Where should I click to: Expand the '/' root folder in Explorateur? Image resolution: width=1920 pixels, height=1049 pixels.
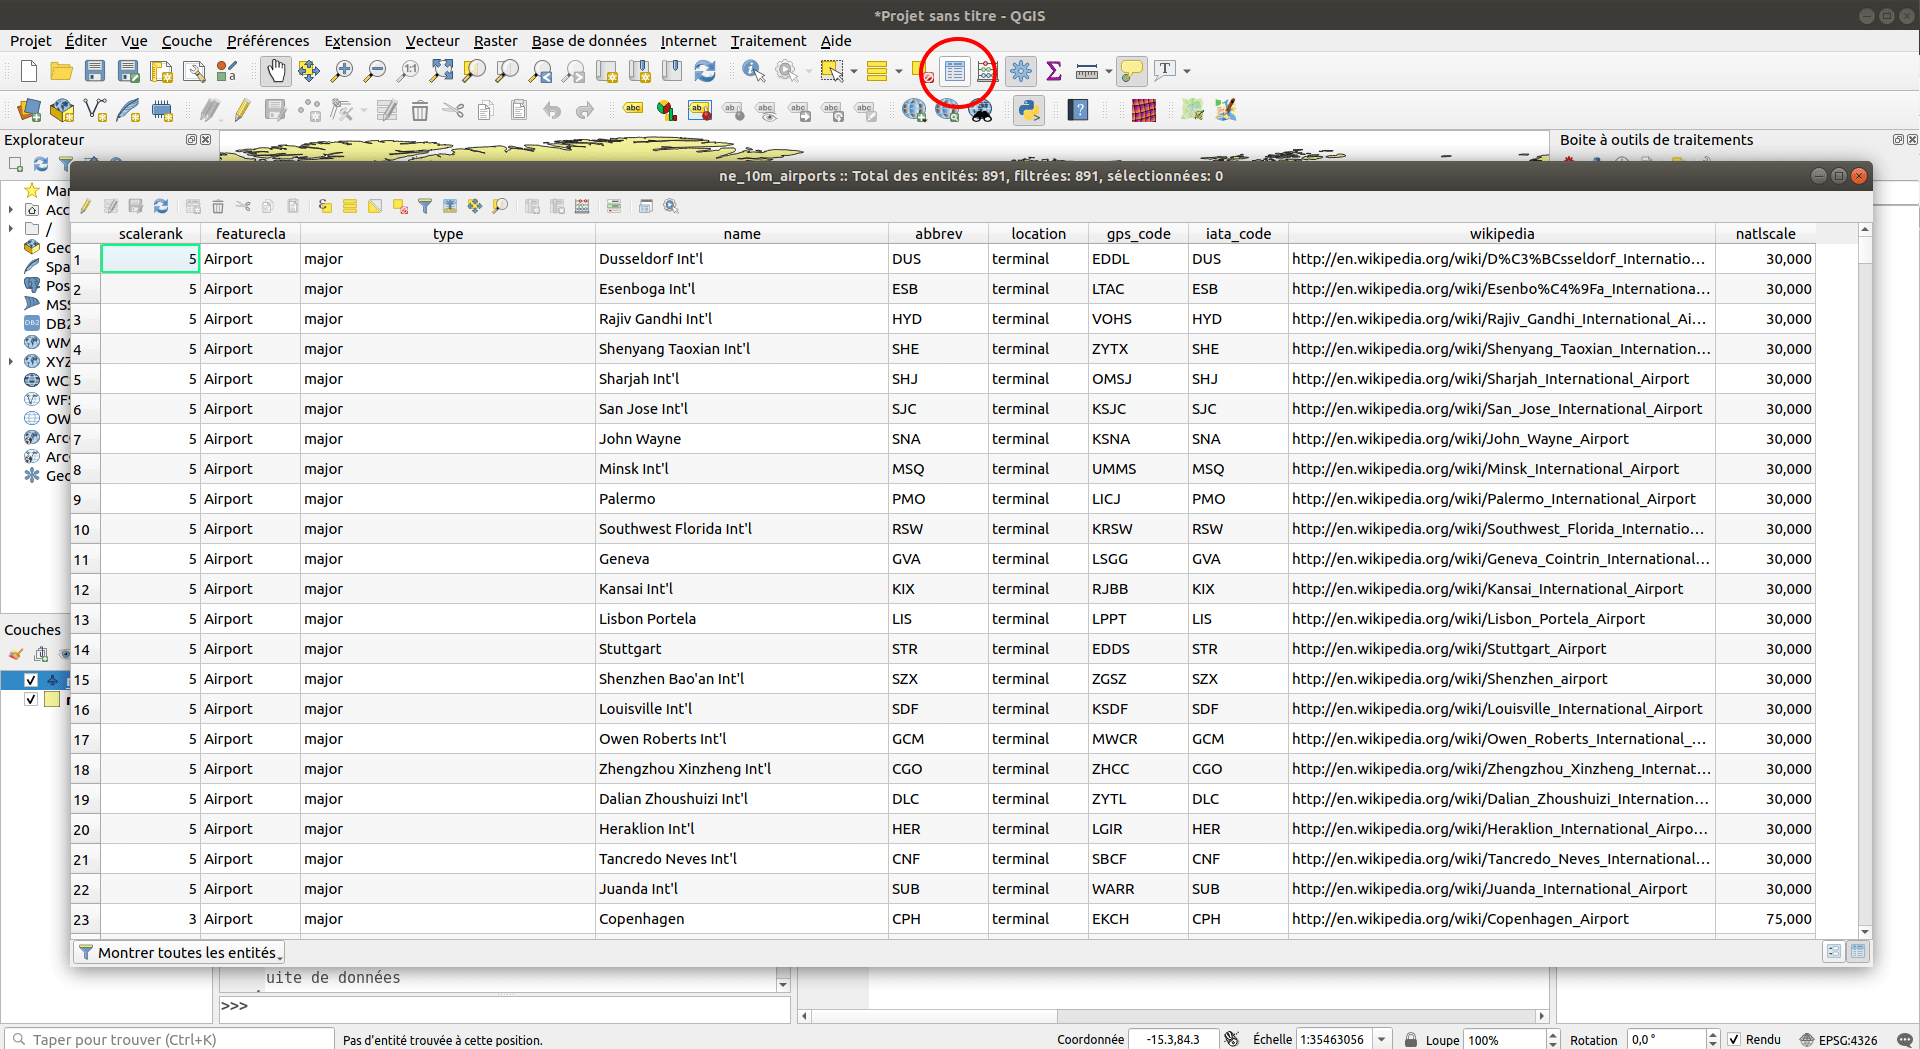coord(11,229)
